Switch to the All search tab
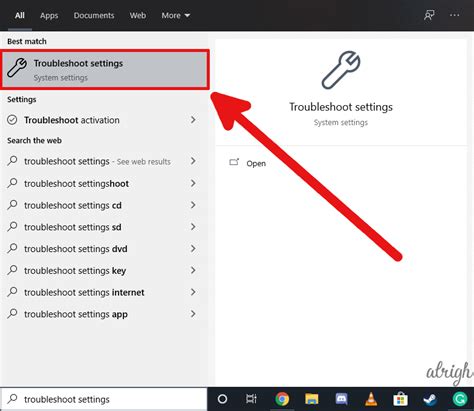 pos(19,15)
